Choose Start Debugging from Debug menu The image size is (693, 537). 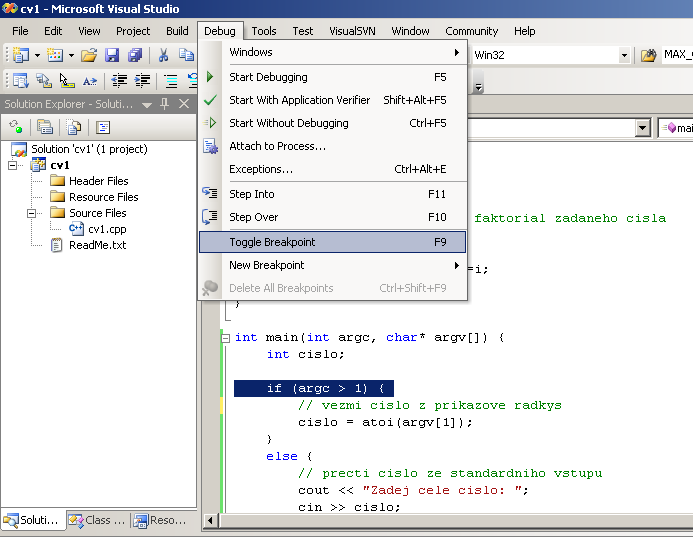[332, 77]
